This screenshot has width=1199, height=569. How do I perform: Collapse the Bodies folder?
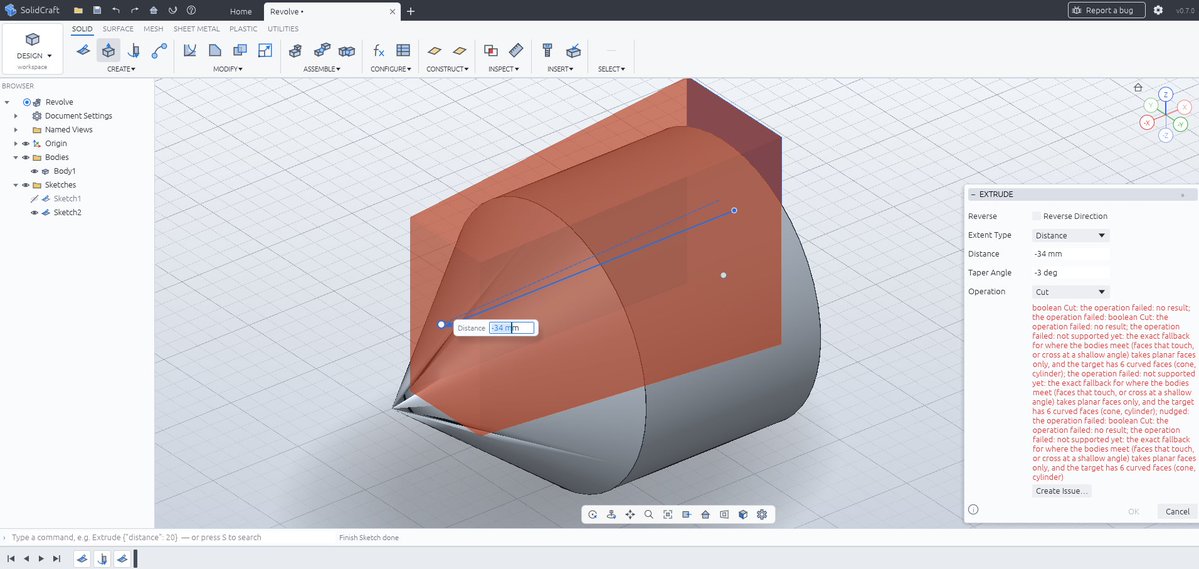tap(16, 158)
